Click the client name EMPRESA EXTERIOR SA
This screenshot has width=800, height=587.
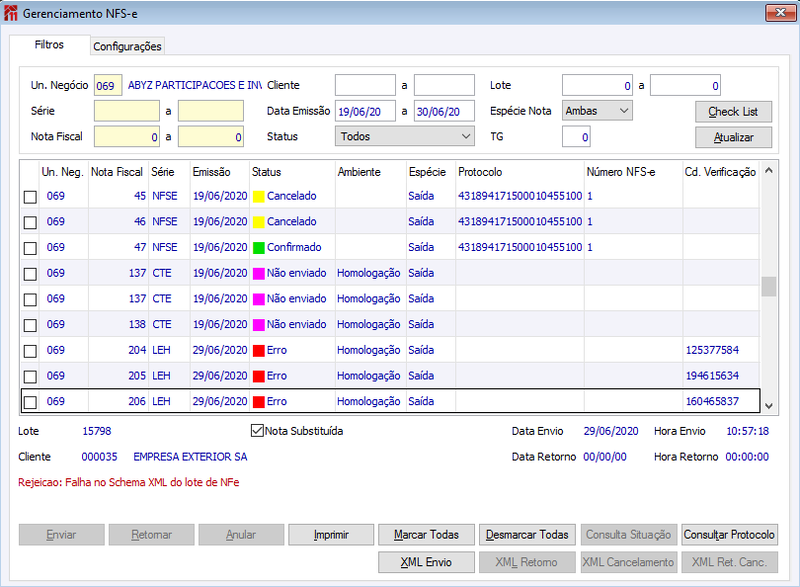(190, 456)
